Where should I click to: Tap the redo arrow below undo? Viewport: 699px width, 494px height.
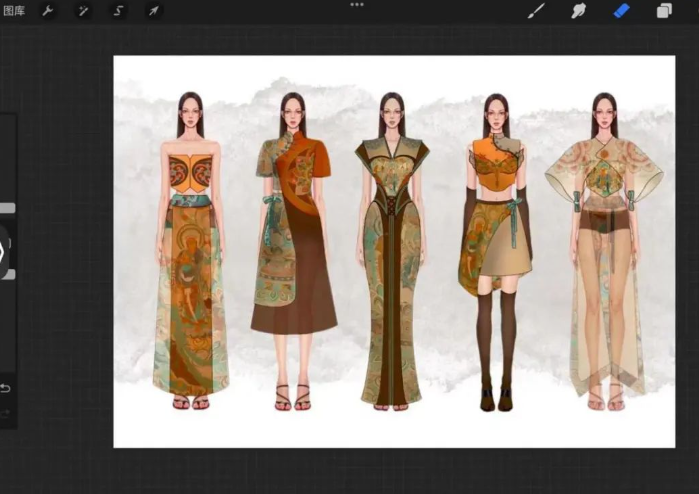[x=5, y=412]
